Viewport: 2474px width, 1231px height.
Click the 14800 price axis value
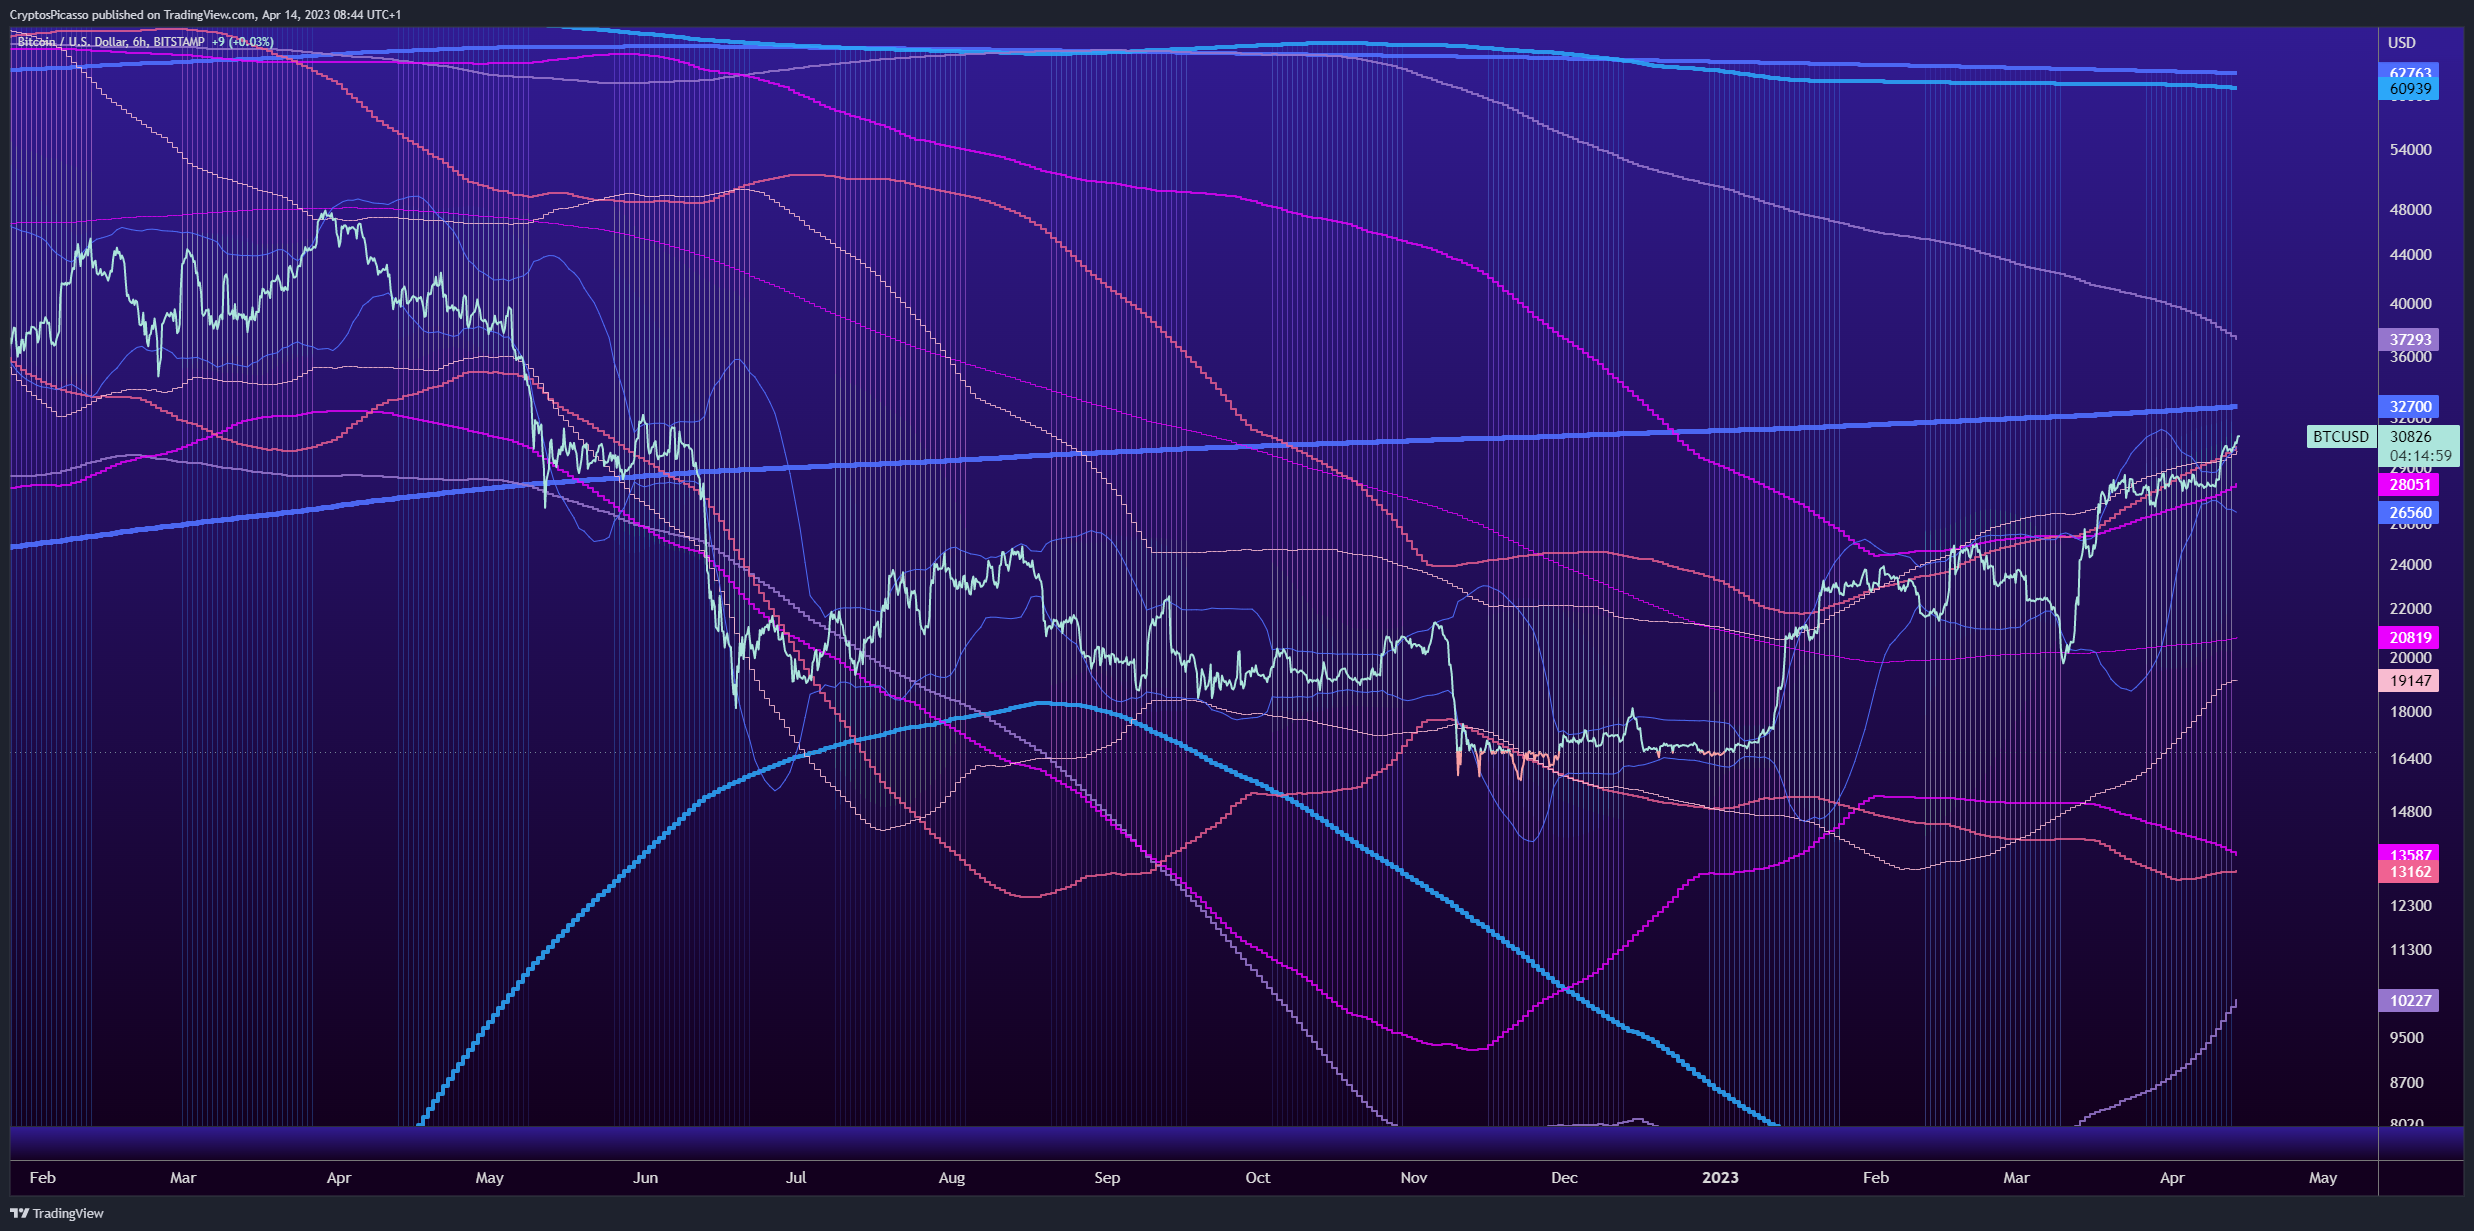(2410, 811)
